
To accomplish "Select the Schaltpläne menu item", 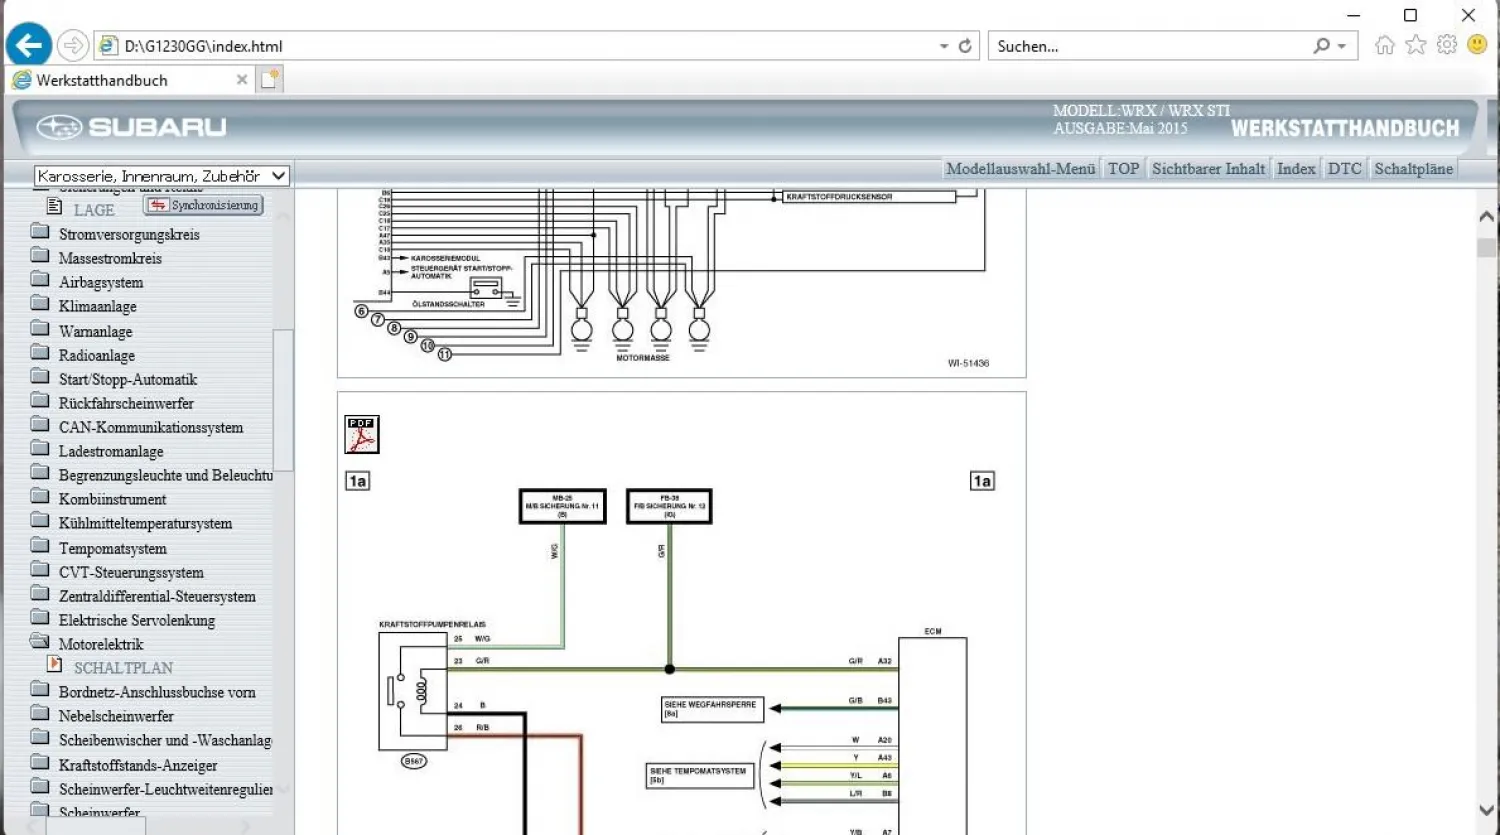I will [x=1412, y=169].
